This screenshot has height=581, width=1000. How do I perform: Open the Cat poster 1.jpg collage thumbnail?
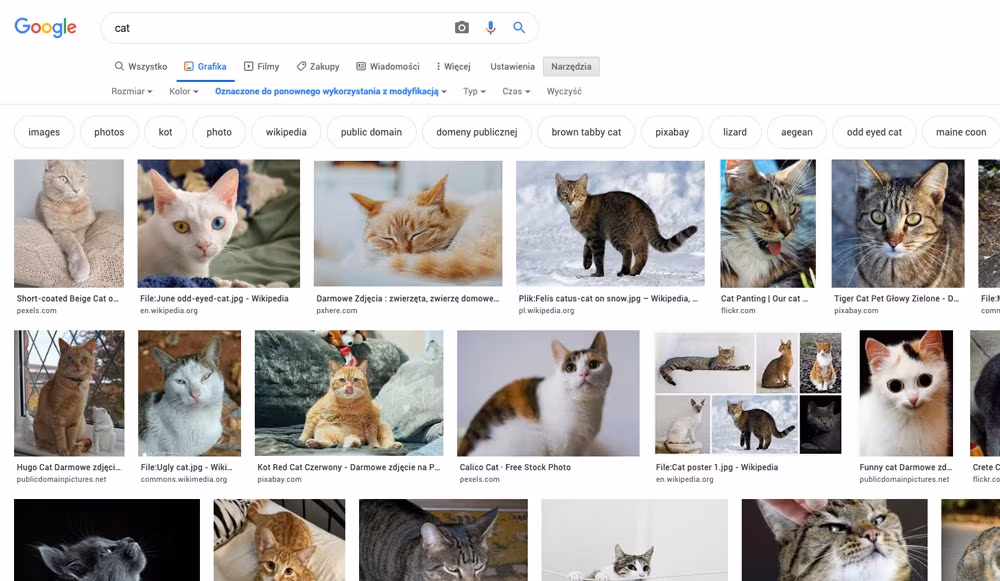pos(748,393)
